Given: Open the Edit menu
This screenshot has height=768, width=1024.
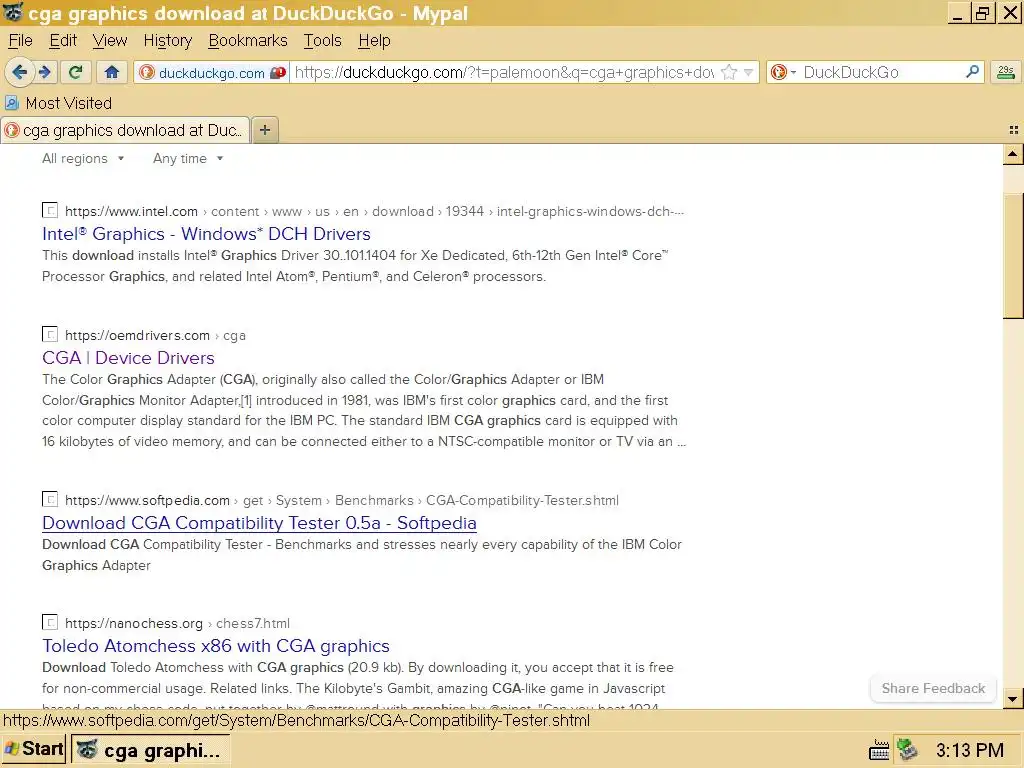Looking at the screenshot, I should (63, 40).
